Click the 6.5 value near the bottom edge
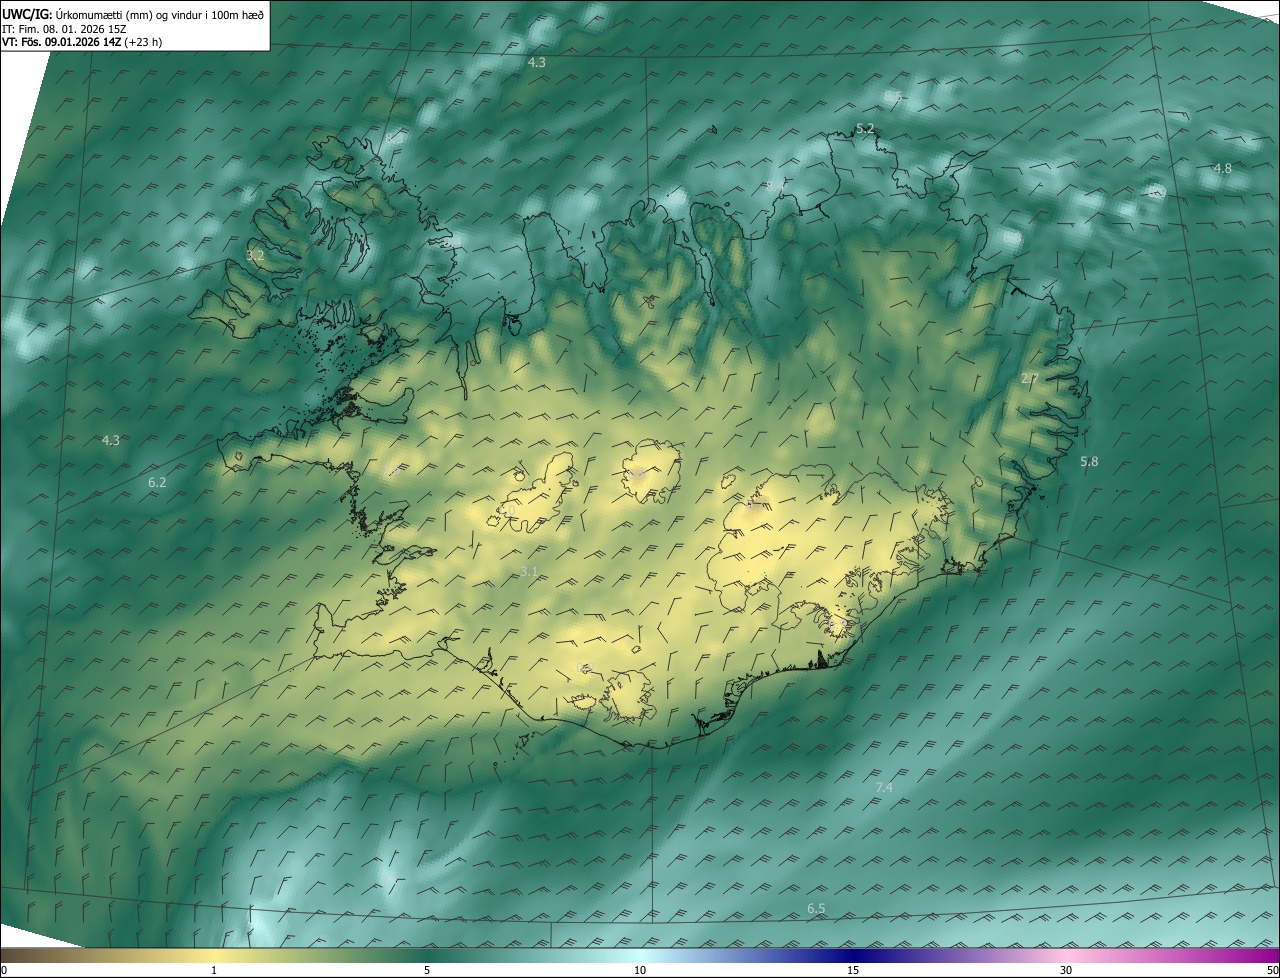Viewport: 1280px width, 978px height. 816,908
